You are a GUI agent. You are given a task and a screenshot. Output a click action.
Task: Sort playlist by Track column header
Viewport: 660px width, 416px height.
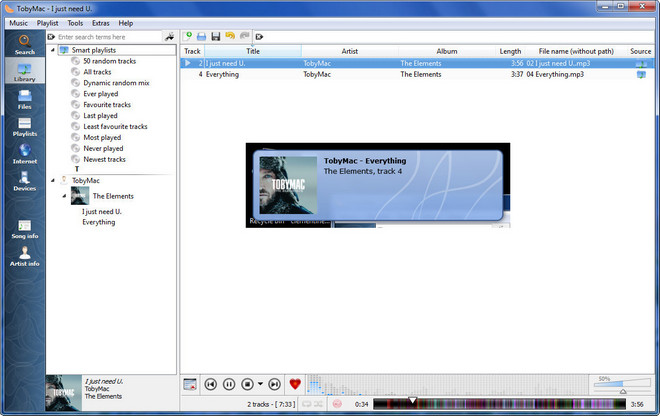192,51
